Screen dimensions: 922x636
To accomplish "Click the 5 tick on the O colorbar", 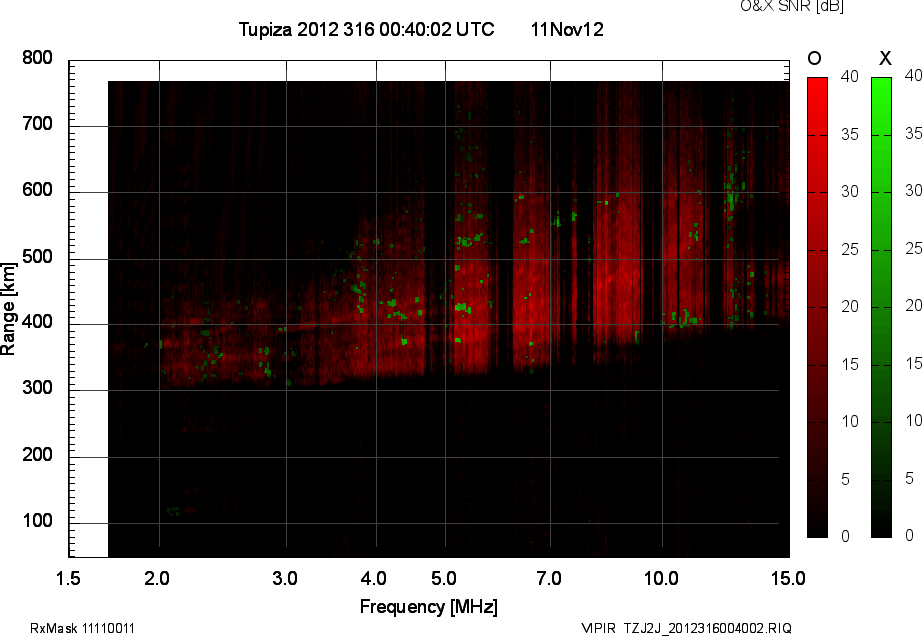I will point(846,480).
